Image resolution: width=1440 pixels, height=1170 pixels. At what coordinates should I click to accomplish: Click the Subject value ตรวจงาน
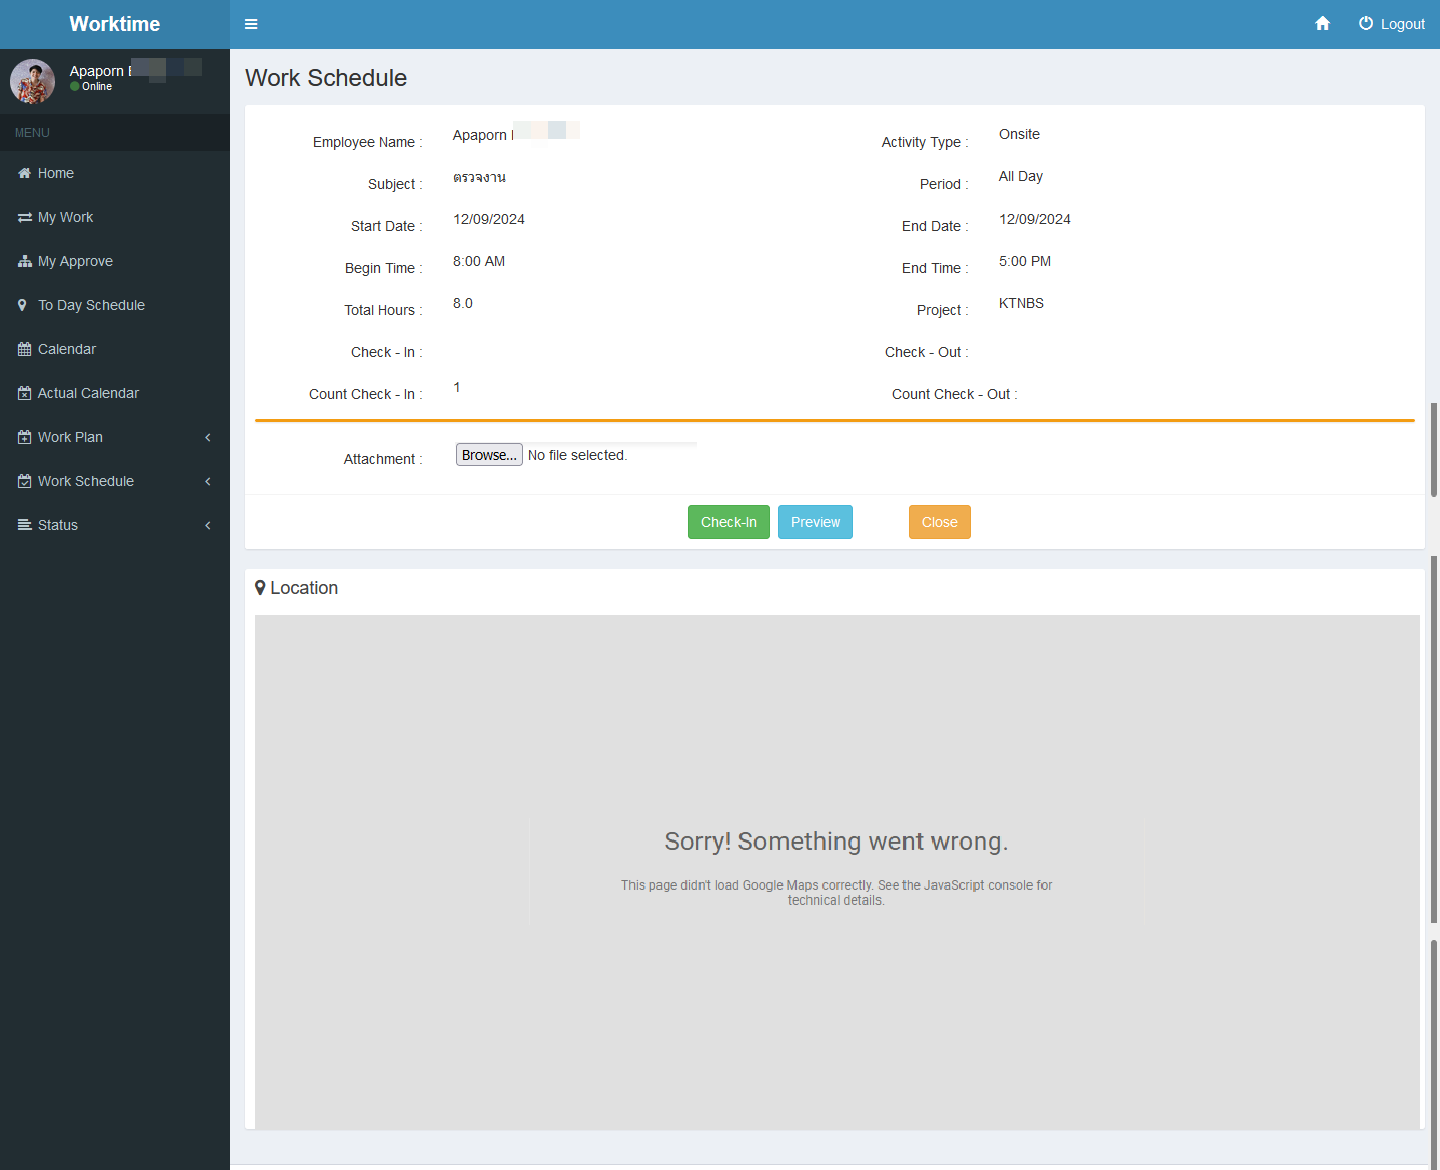click(479, 177)
